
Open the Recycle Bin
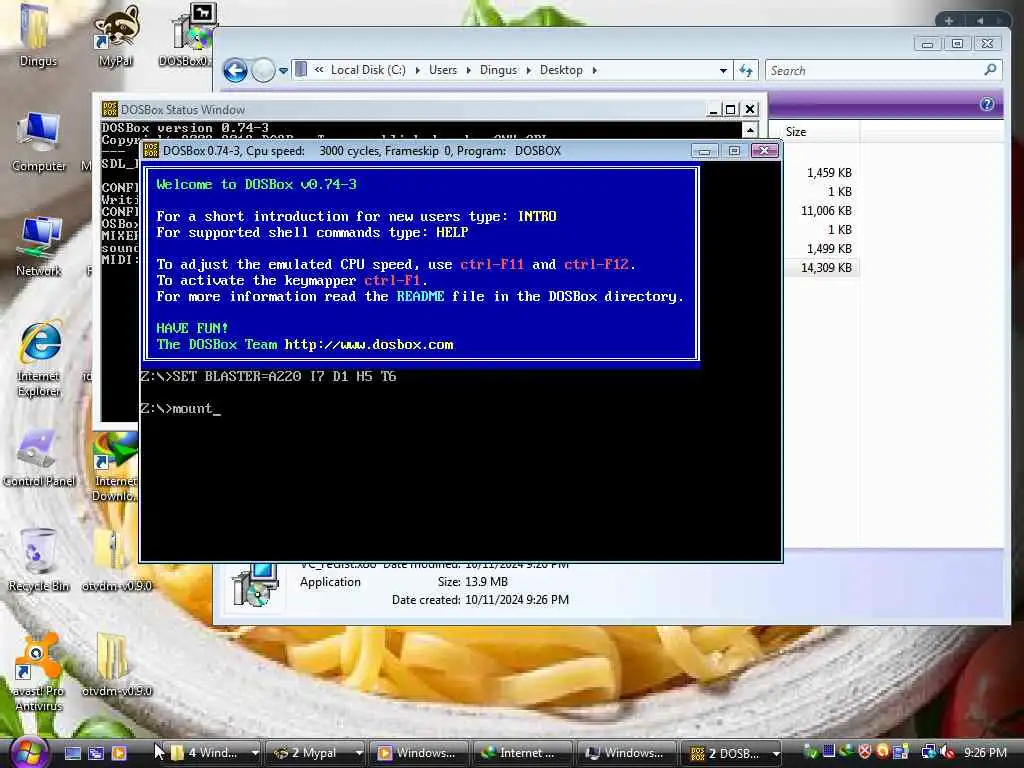[x=39, y=560]
